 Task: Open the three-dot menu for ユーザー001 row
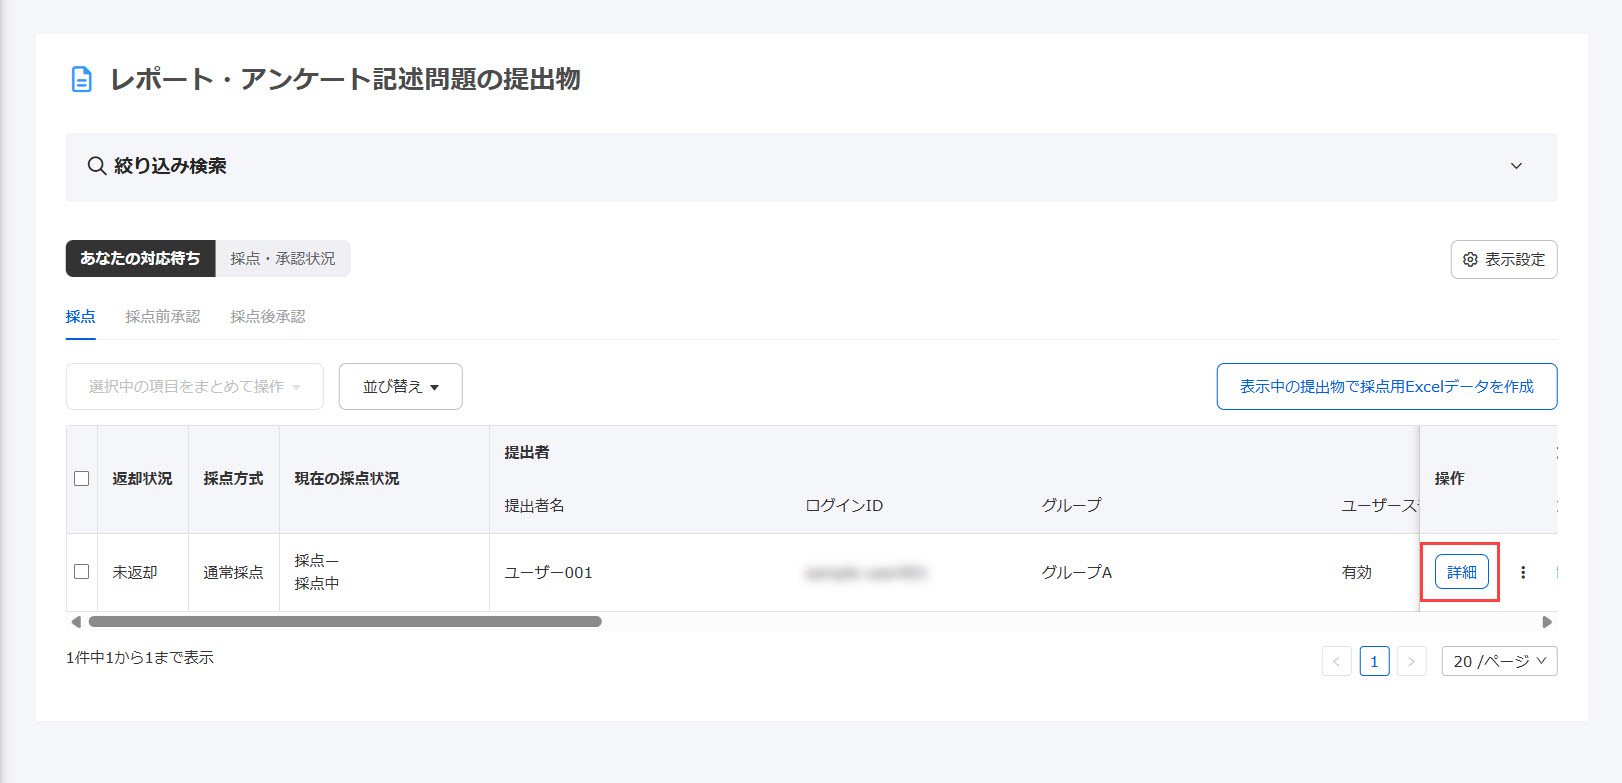pyautogui.click(x=1523, y=573)
